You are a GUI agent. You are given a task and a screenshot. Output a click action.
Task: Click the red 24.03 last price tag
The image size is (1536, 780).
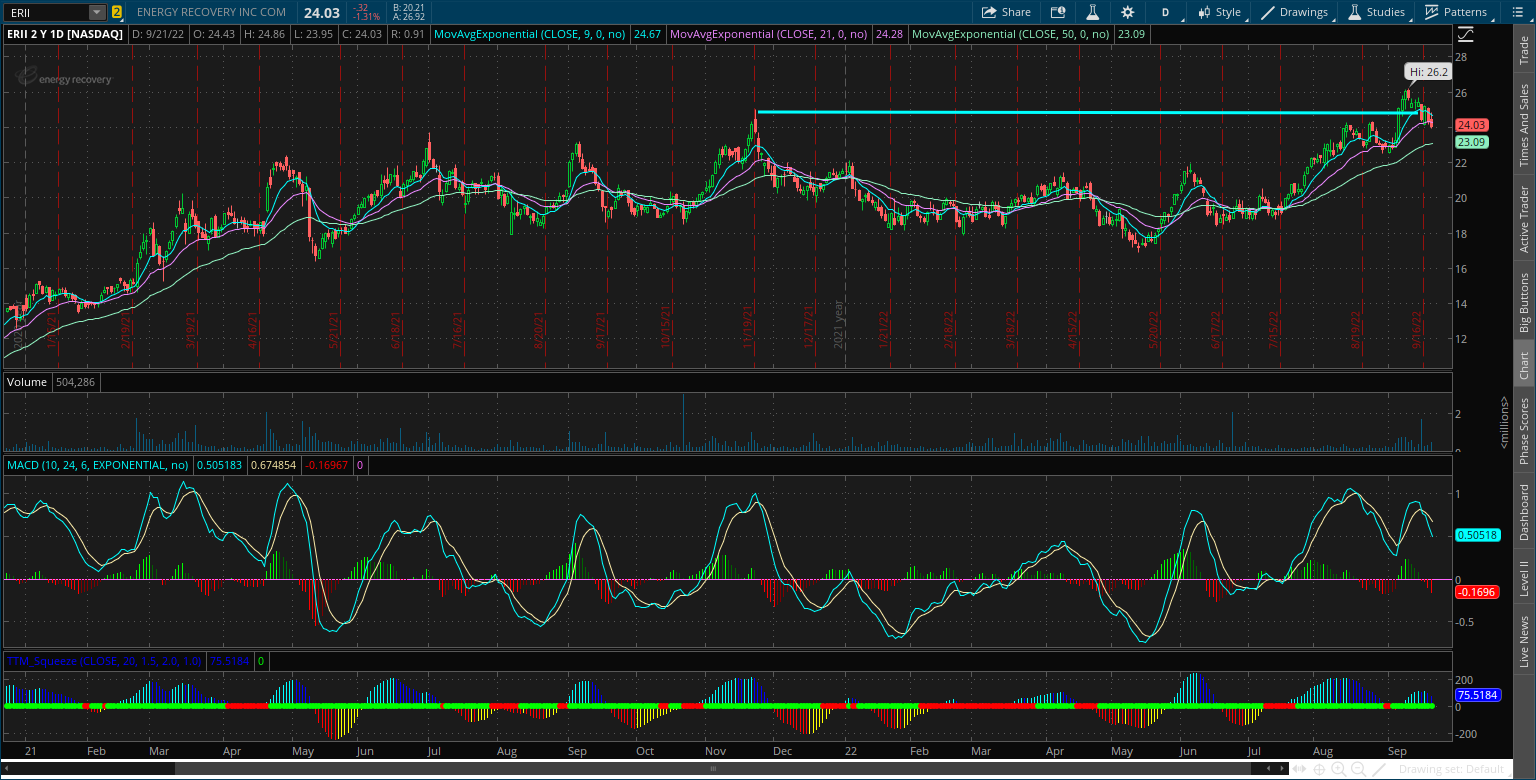coord(1470,125)
